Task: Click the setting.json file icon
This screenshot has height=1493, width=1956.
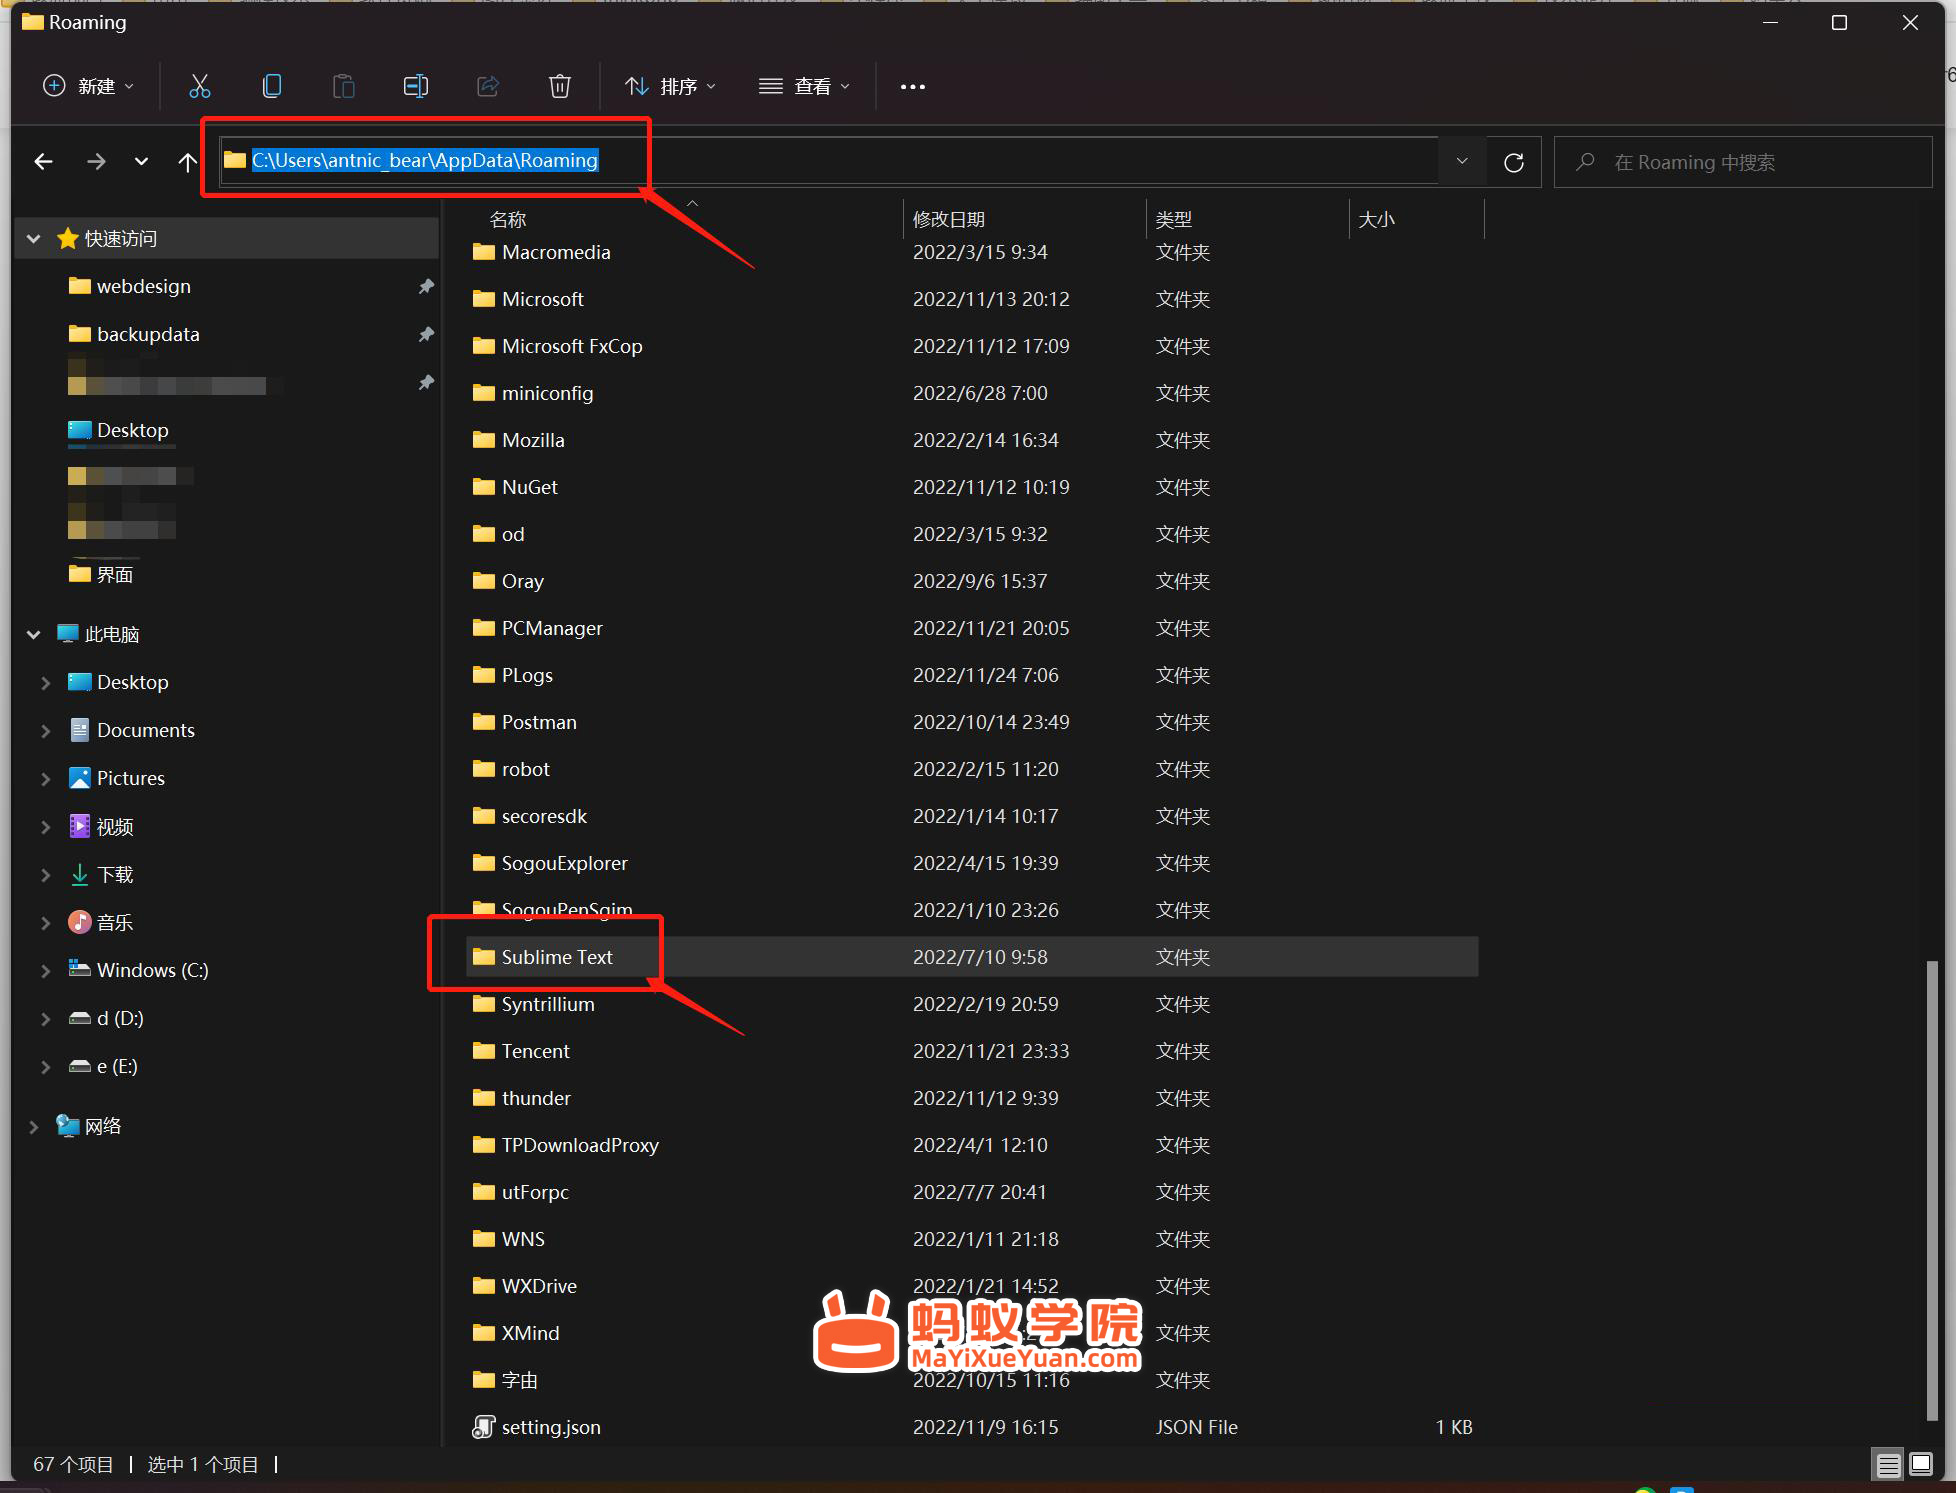Action: click(484, 1427)
